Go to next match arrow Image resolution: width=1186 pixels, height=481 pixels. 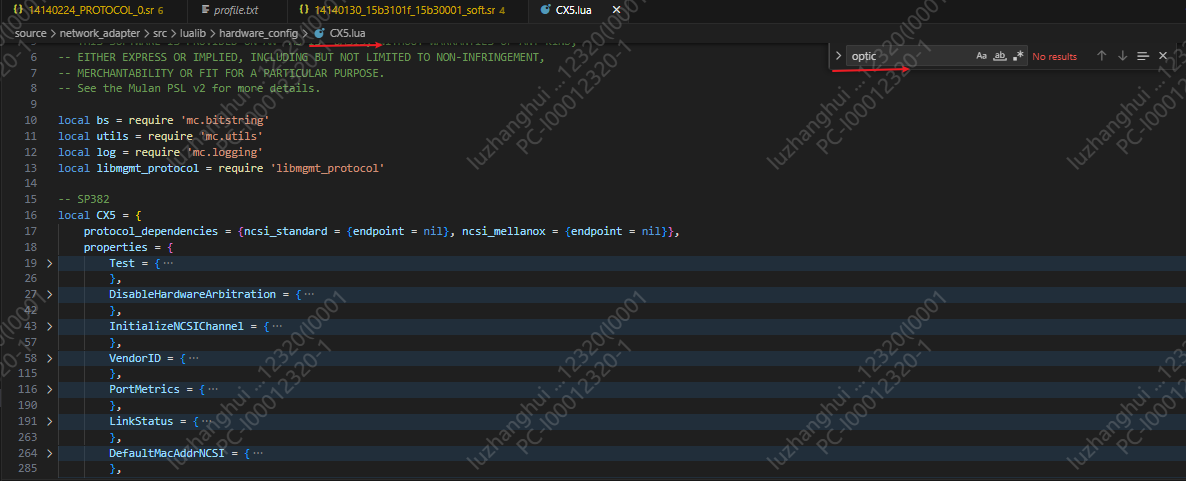(x=1122, y=56)
